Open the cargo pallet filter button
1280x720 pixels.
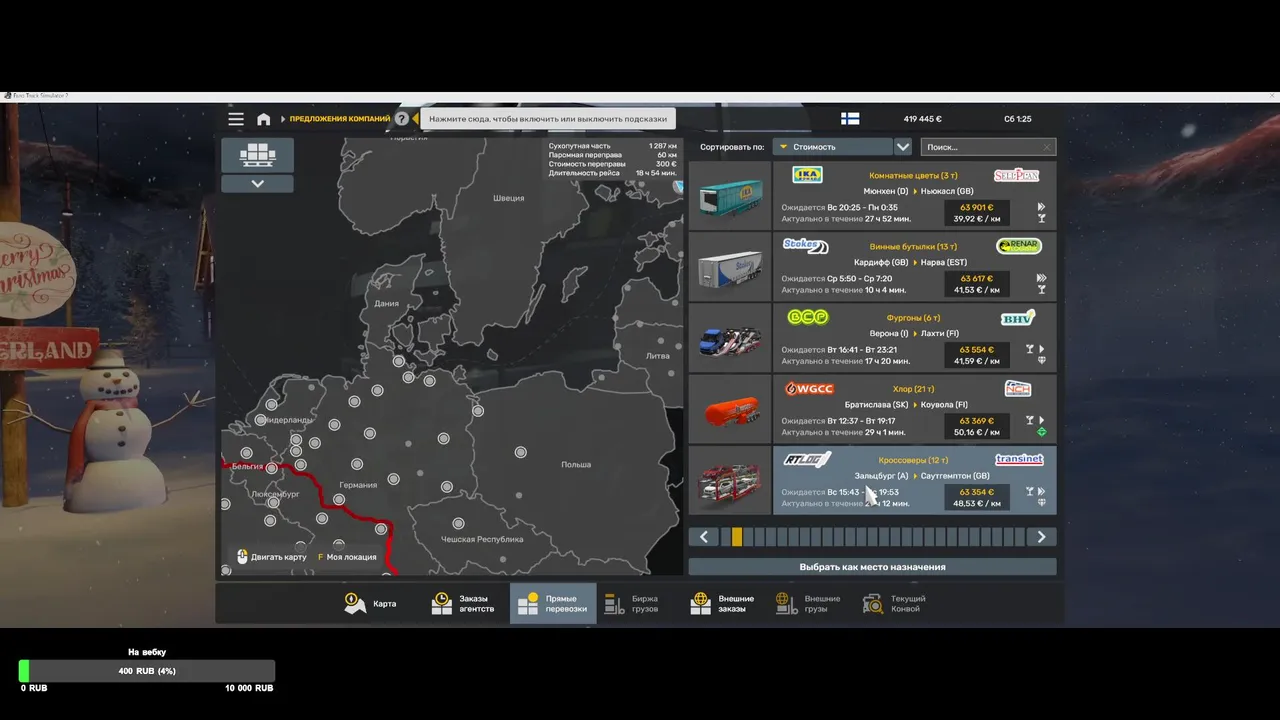tap(258, 155)
